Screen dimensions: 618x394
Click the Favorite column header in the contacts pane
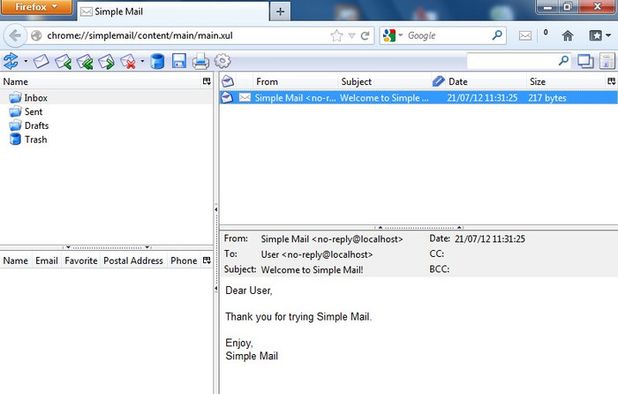coord(81,260)
